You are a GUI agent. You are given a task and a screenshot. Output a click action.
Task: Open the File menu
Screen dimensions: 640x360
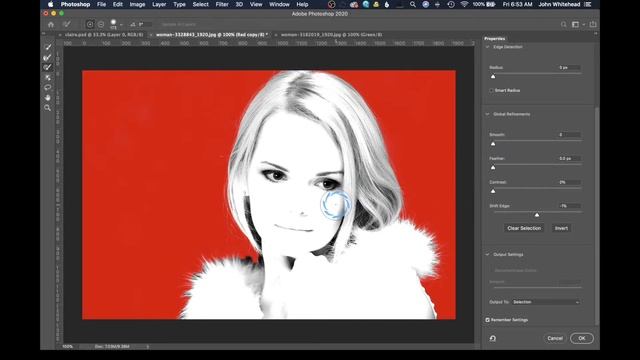point(101,4)
